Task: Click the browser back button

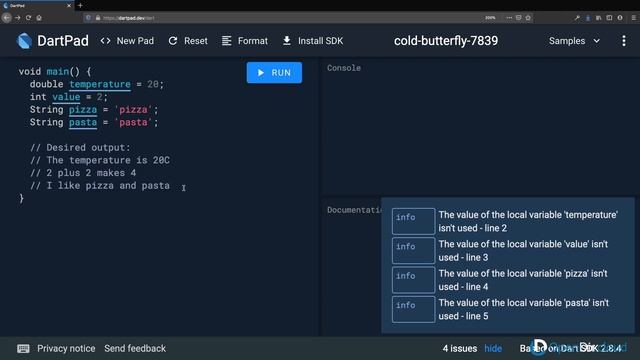Action: pos(6,18)
